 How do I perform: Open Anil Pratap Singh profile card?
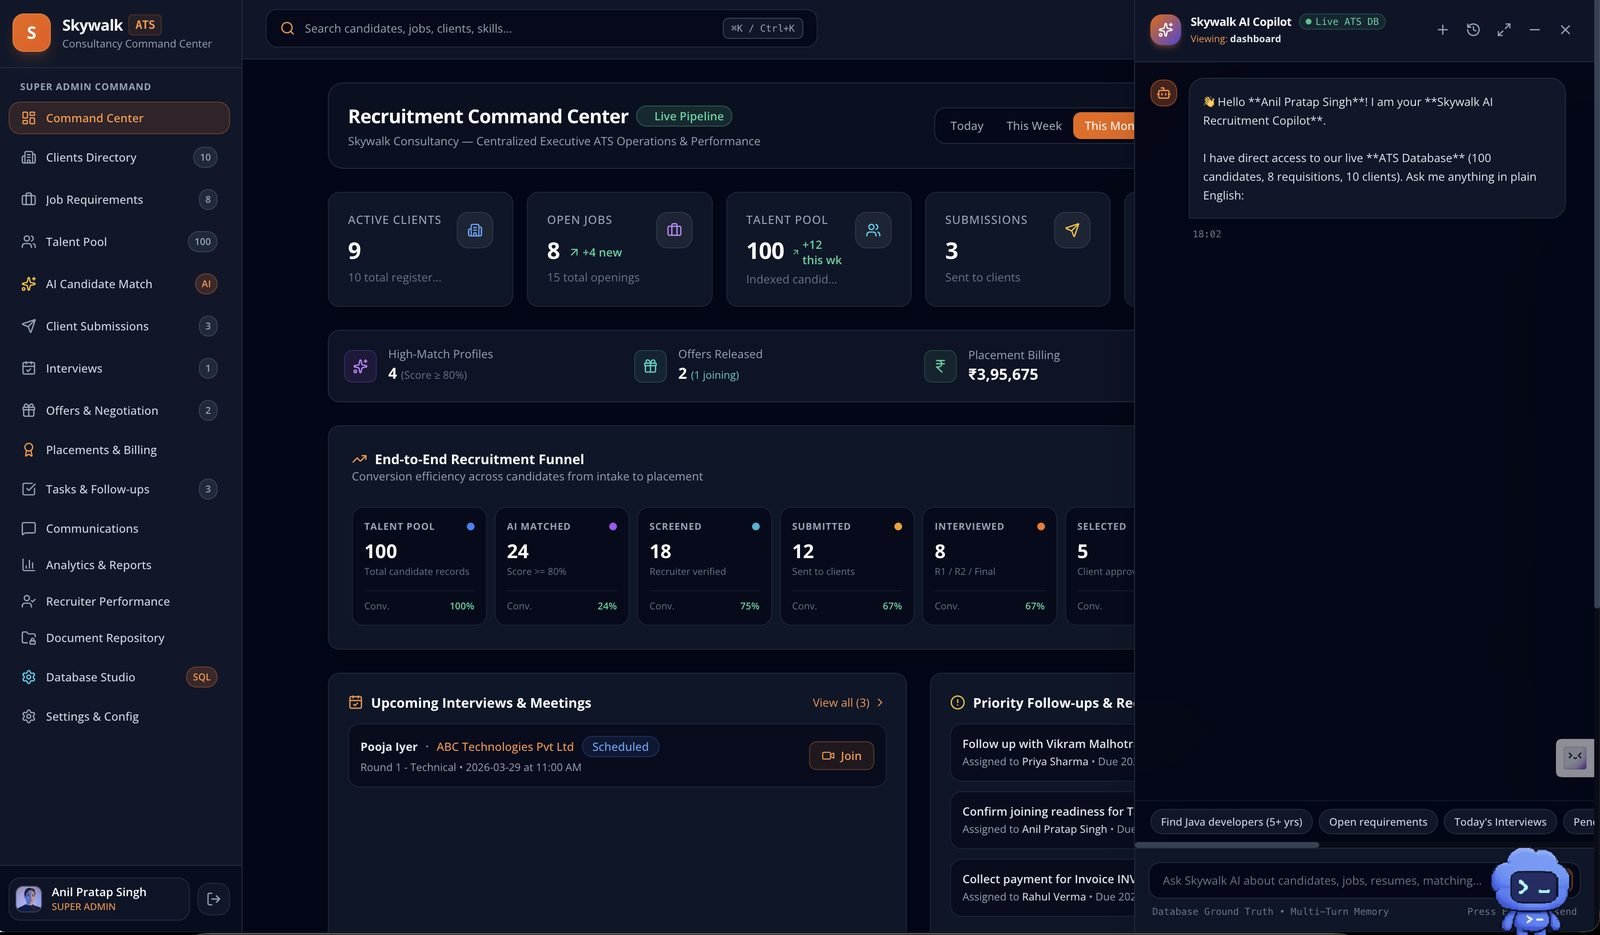point(99,899)
